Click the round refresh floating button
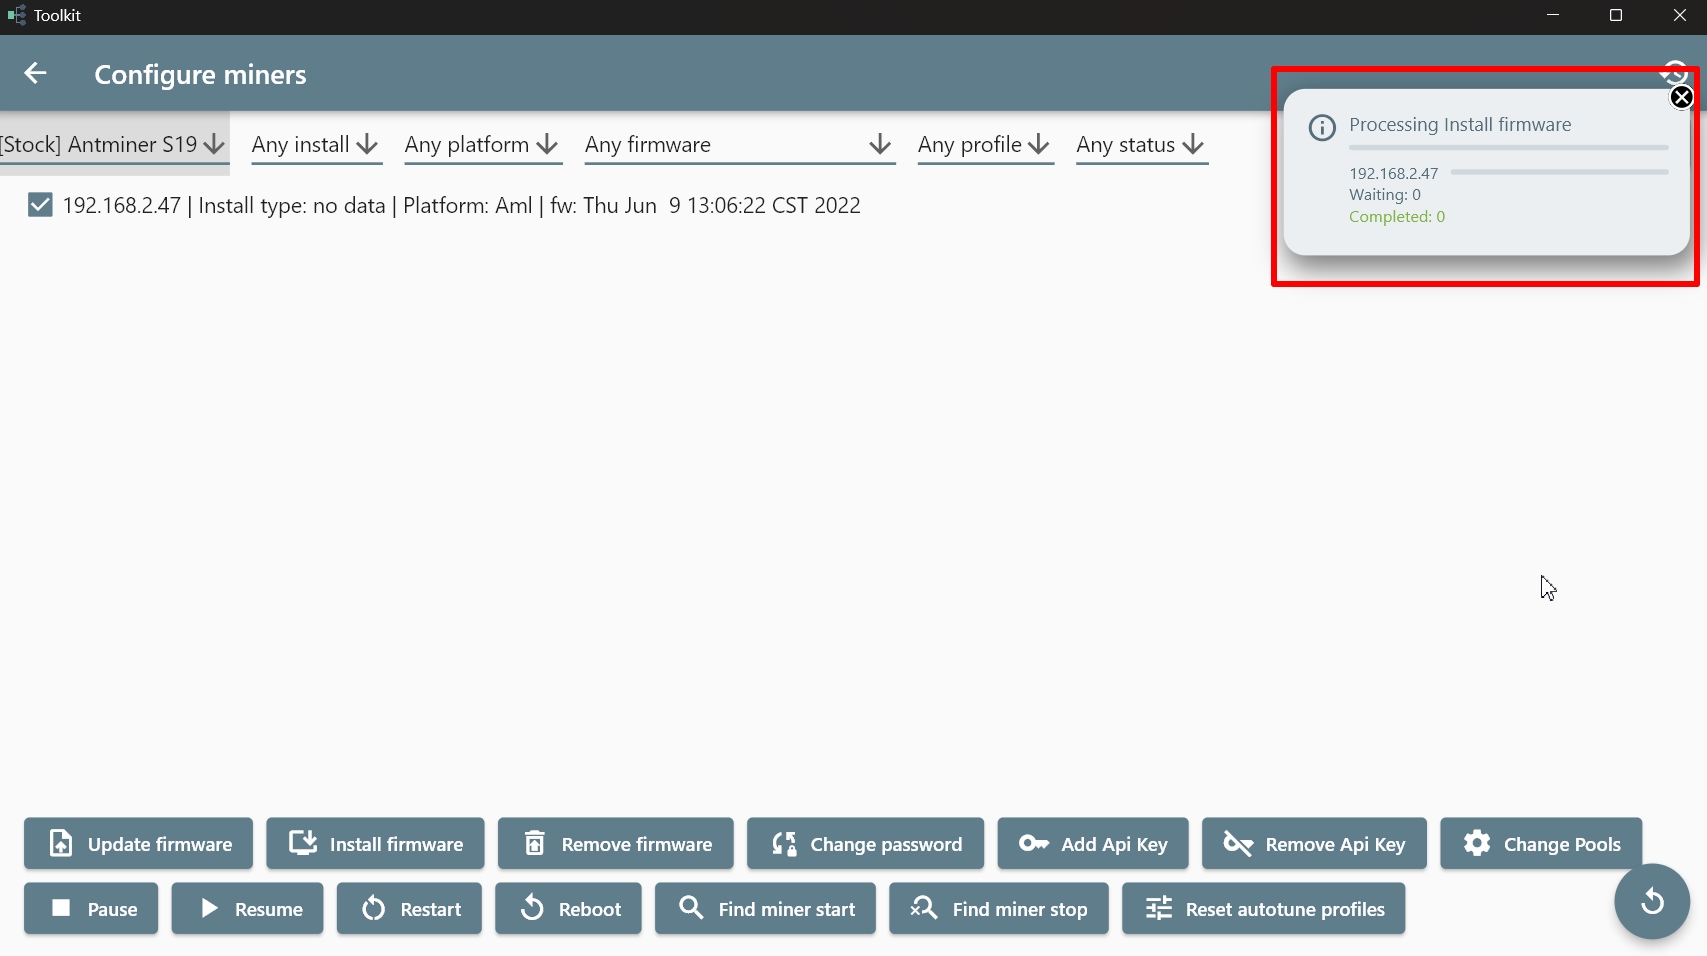Screen dimensions: 1707x956 [x=1652, y=901]
